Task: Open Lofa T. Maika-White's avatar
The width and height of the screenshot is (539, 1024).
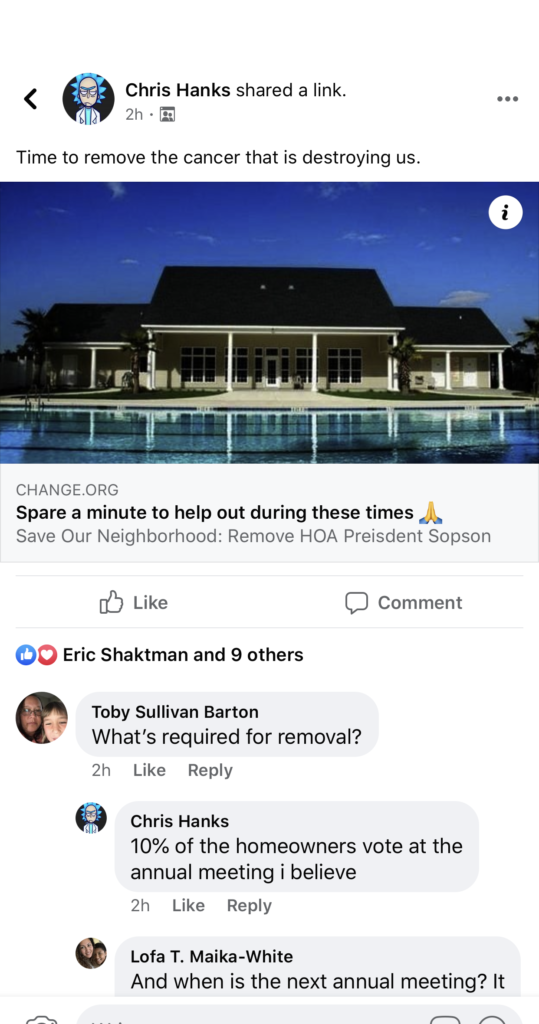Action: [x=91, y=953]
